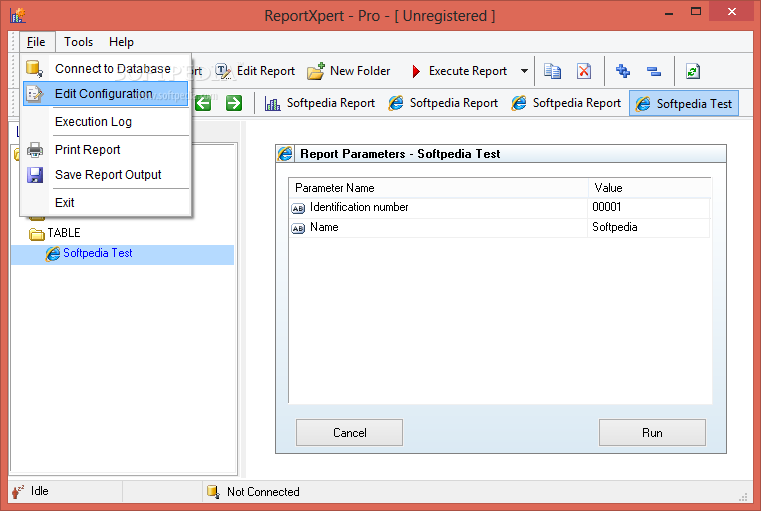The height and width of the screenshot is (511, 761).
Task: Click the database icon beside Connect to Database
Action: pyautogui.click(x=34, y=68)
